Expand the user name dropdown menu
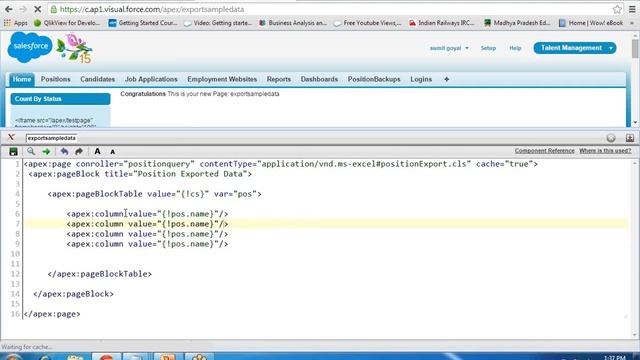The width and height of the screenshot is (640, 360). [x=449, y=48]
